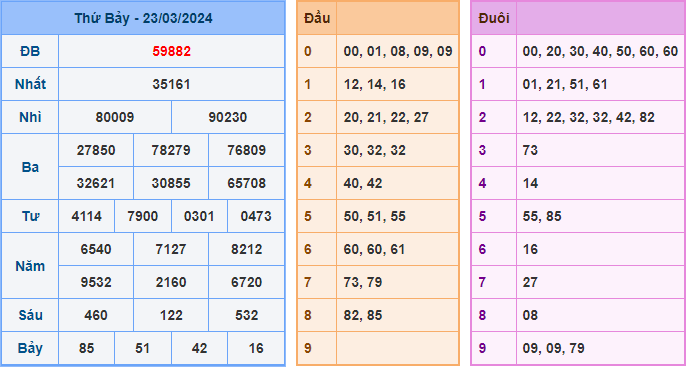Click fourth prize number 0473

click(x=256, y=216)
